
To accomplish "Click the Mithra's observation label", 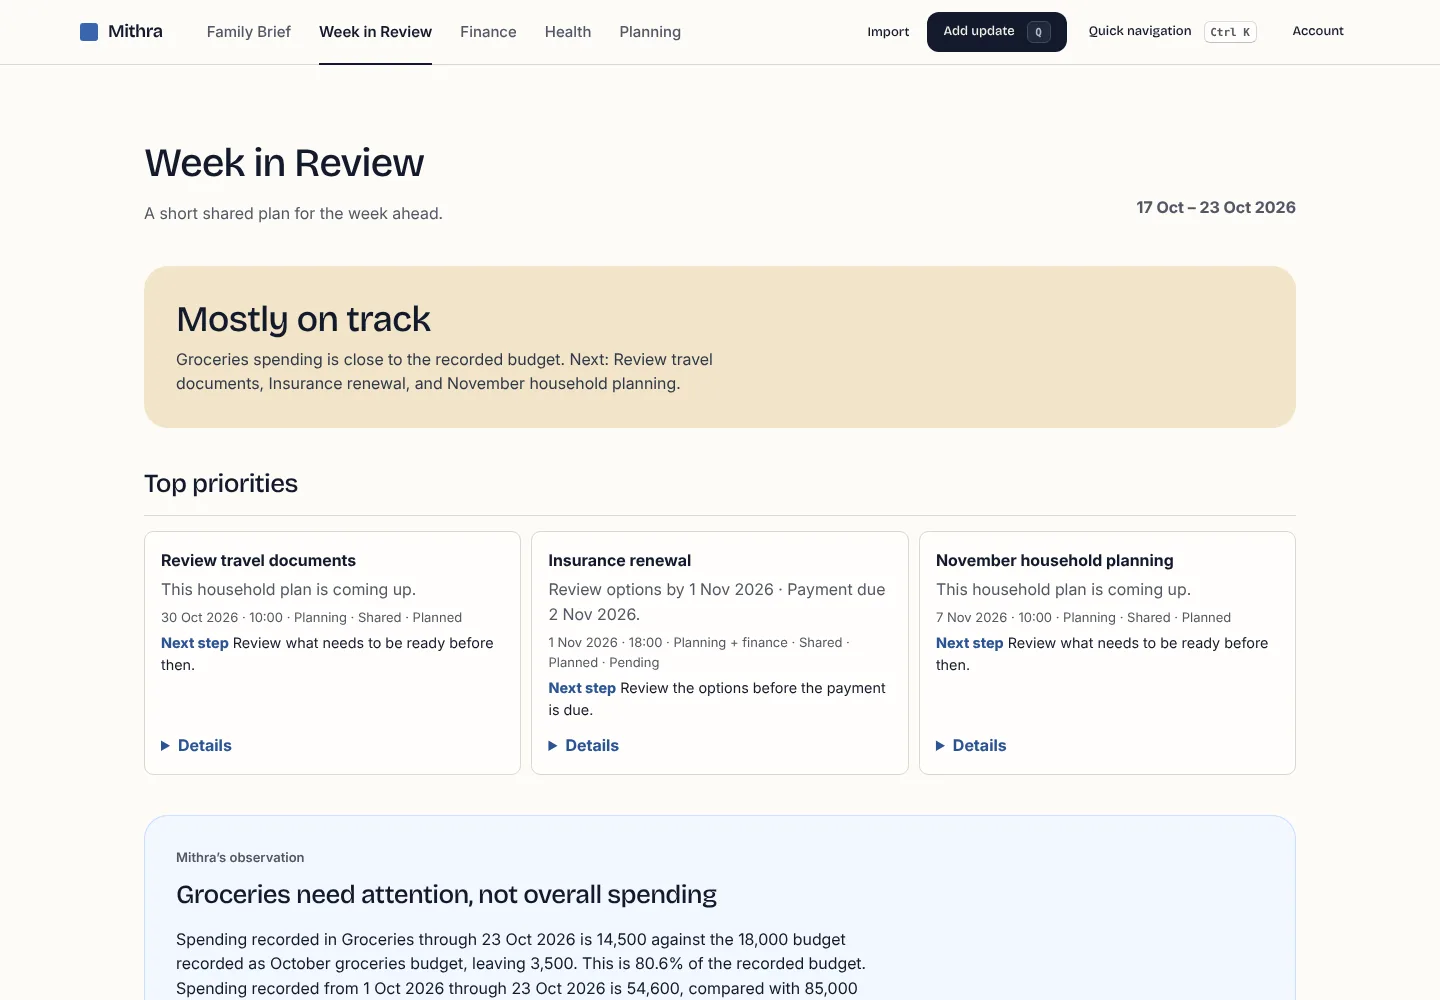I will [240, 857].
